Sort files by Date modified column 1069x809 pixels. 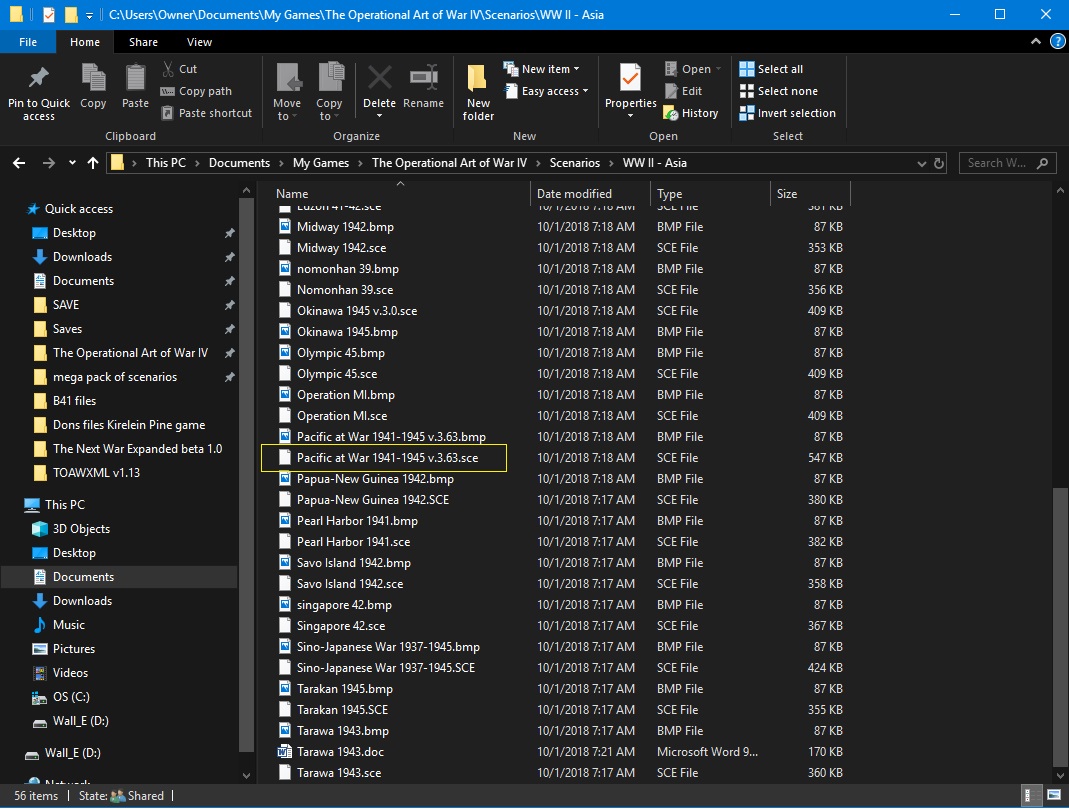pos(574,194)
